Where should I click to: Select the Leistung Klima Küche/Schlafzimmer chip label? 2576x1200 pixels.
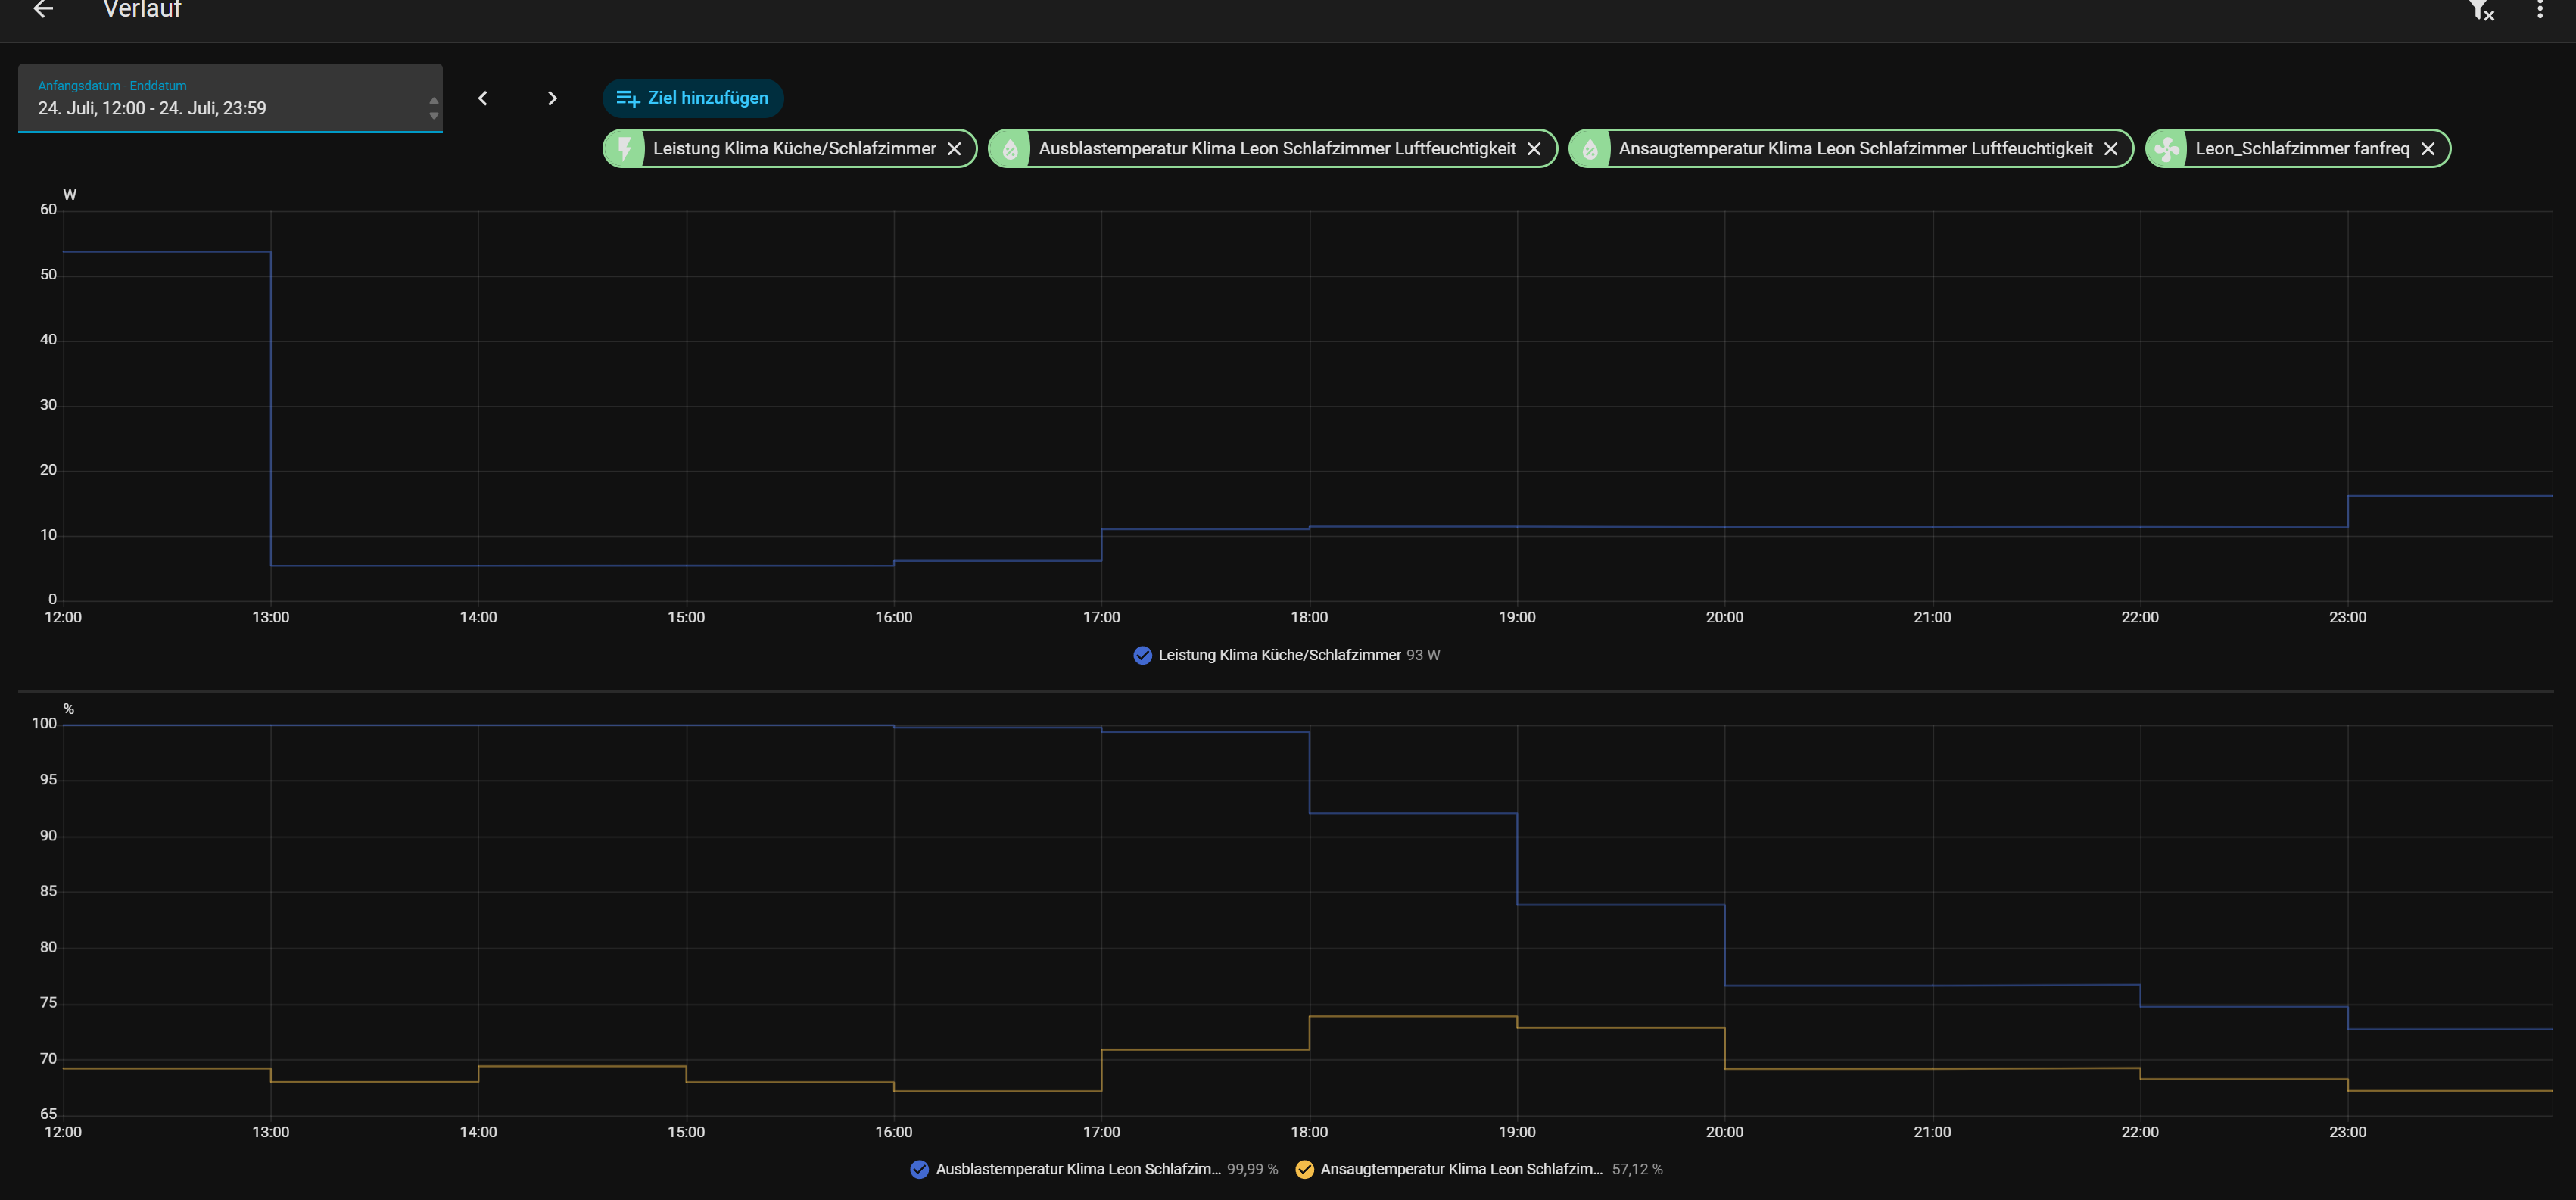click(x=794, y=149)
